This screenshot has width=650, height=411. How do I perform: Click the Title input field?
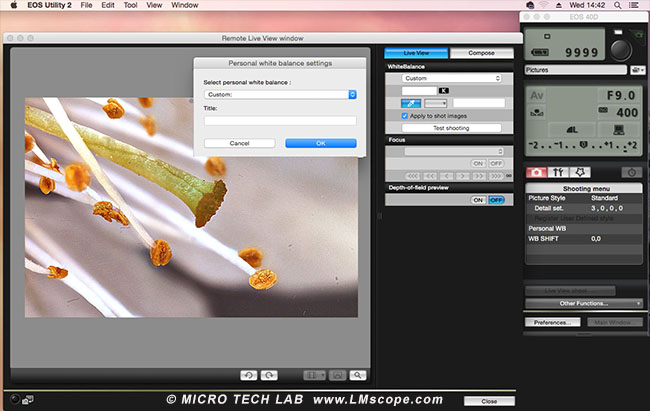pyautogui.click(x=280, y=121)
